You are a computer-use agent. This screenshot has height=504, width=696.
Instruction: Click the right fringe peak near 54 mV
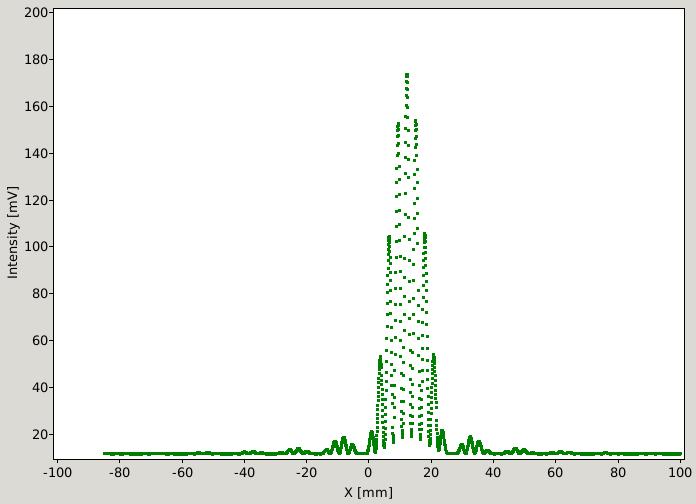coord(434,356)
